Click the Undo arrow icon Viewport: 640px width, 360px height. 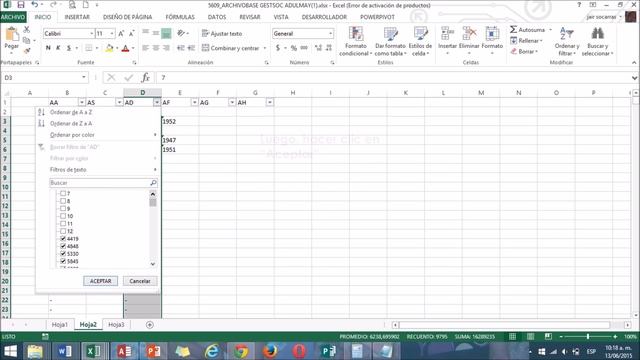click(35, 5)
